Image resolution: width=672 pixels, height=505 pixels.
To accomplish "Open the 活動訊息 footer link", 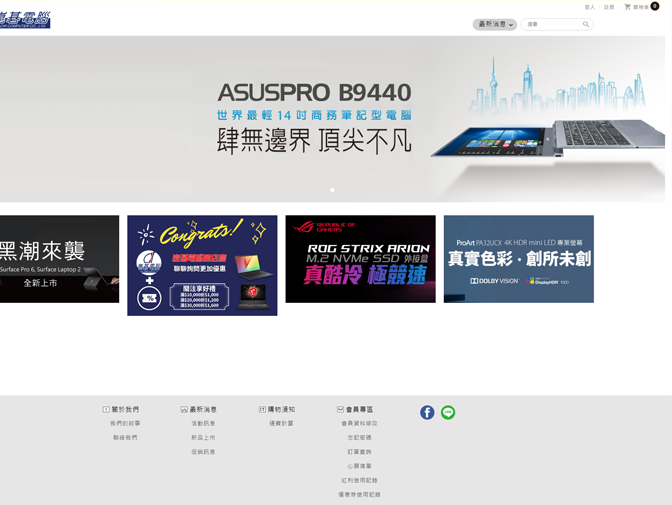I will coord(203,424).
